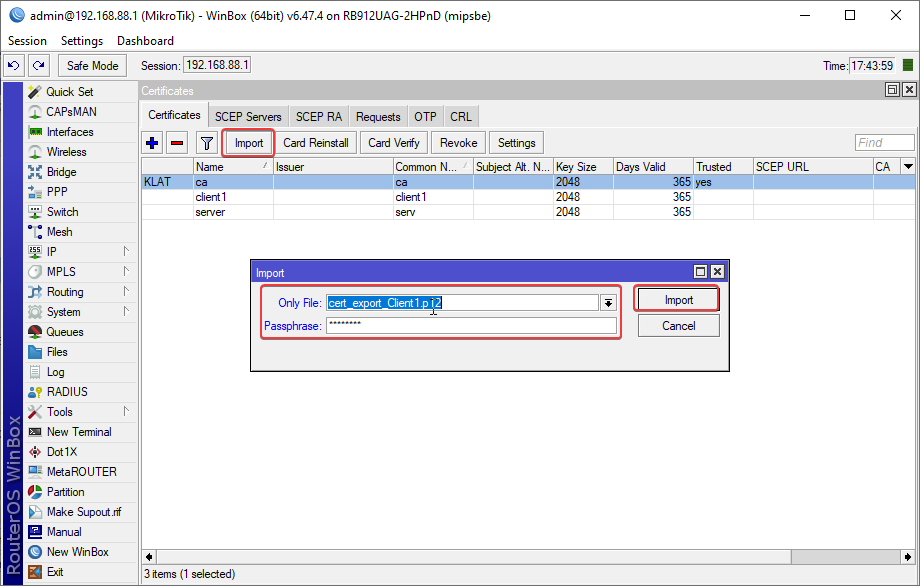Confirm the Import button in the dialog
This screenshot has height=586, width=920.
[x=678, y=300]
